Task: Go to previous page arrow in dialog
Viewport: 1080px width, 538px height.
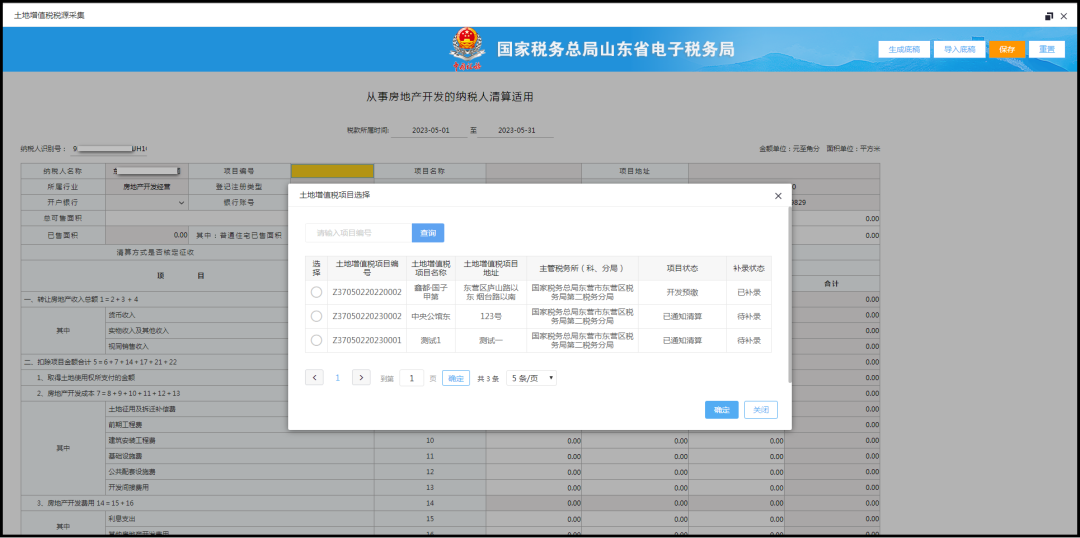Action: 314,377
